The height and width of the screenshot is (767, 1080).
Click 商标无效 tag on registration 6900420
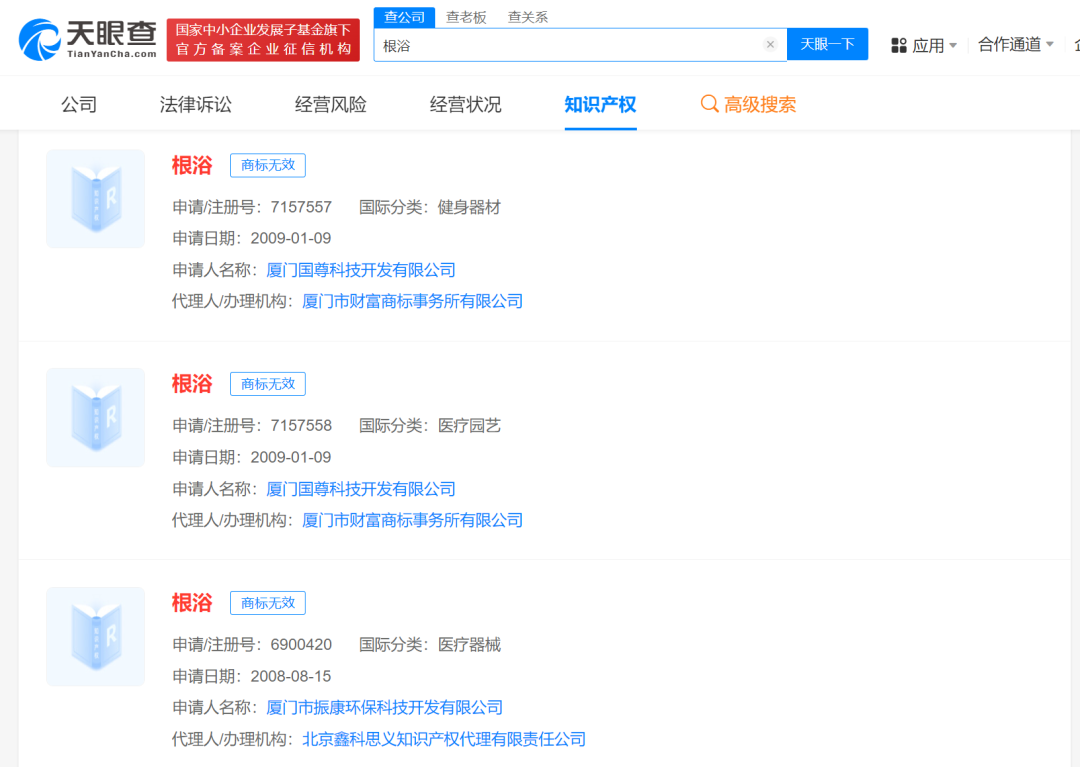(x=268, y=603)
